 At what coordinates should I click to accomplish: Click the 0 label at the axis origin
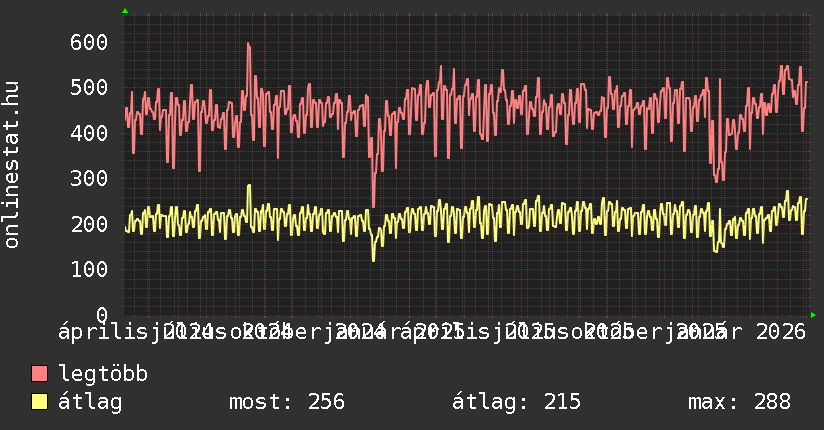(x=101, y=315)
